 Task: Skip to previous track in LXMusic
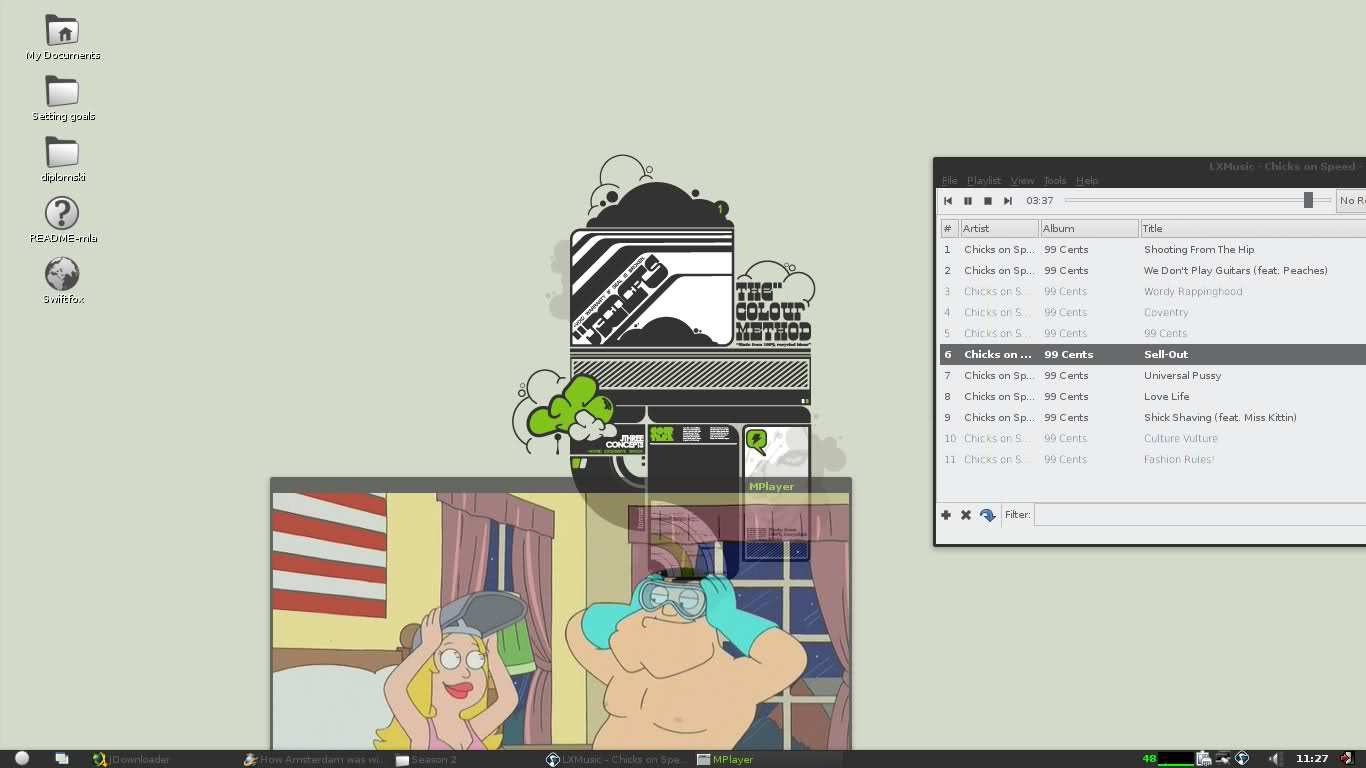pos(948,201)
